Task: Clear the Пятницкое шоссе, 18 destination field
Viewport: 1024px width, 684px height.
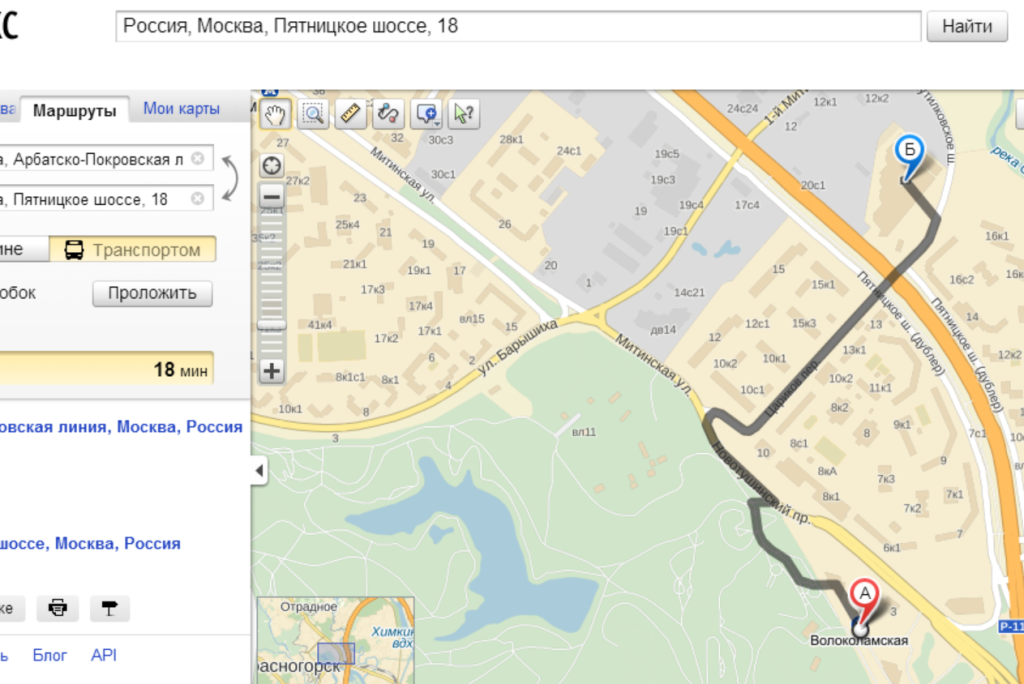Action: 197,199
